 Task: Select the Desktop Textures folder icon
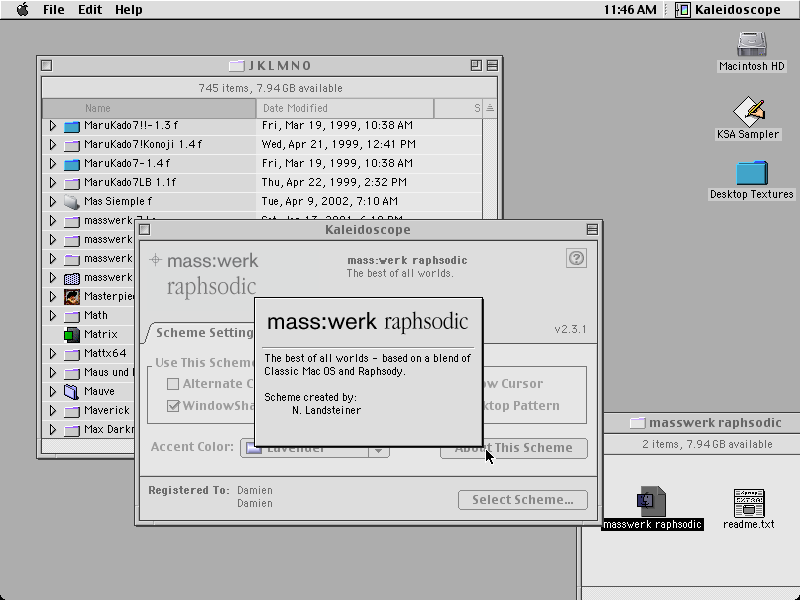coord(752,173)
